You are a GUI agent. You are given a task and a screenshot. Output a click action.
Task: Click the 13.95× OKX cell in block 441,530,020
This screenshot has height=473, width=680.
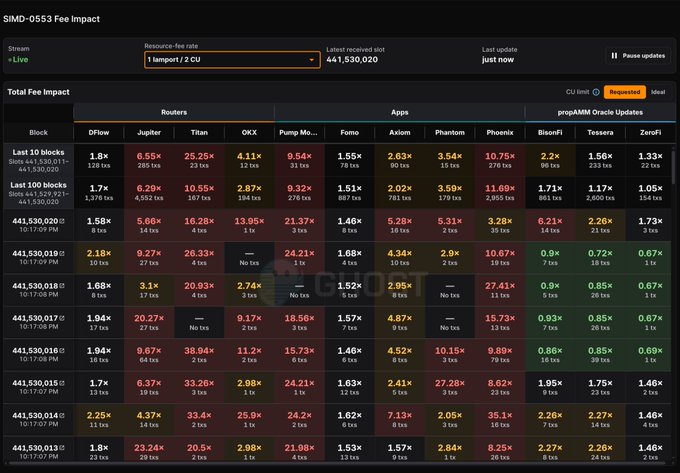(x=249, y=225)
